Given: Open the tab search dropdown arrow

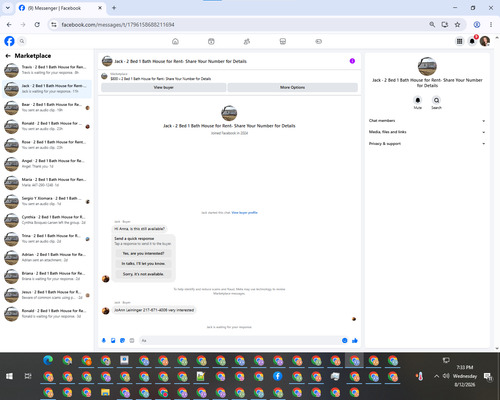Looking at the screenshot, I should pyautogui.click(x=8, y=8).
